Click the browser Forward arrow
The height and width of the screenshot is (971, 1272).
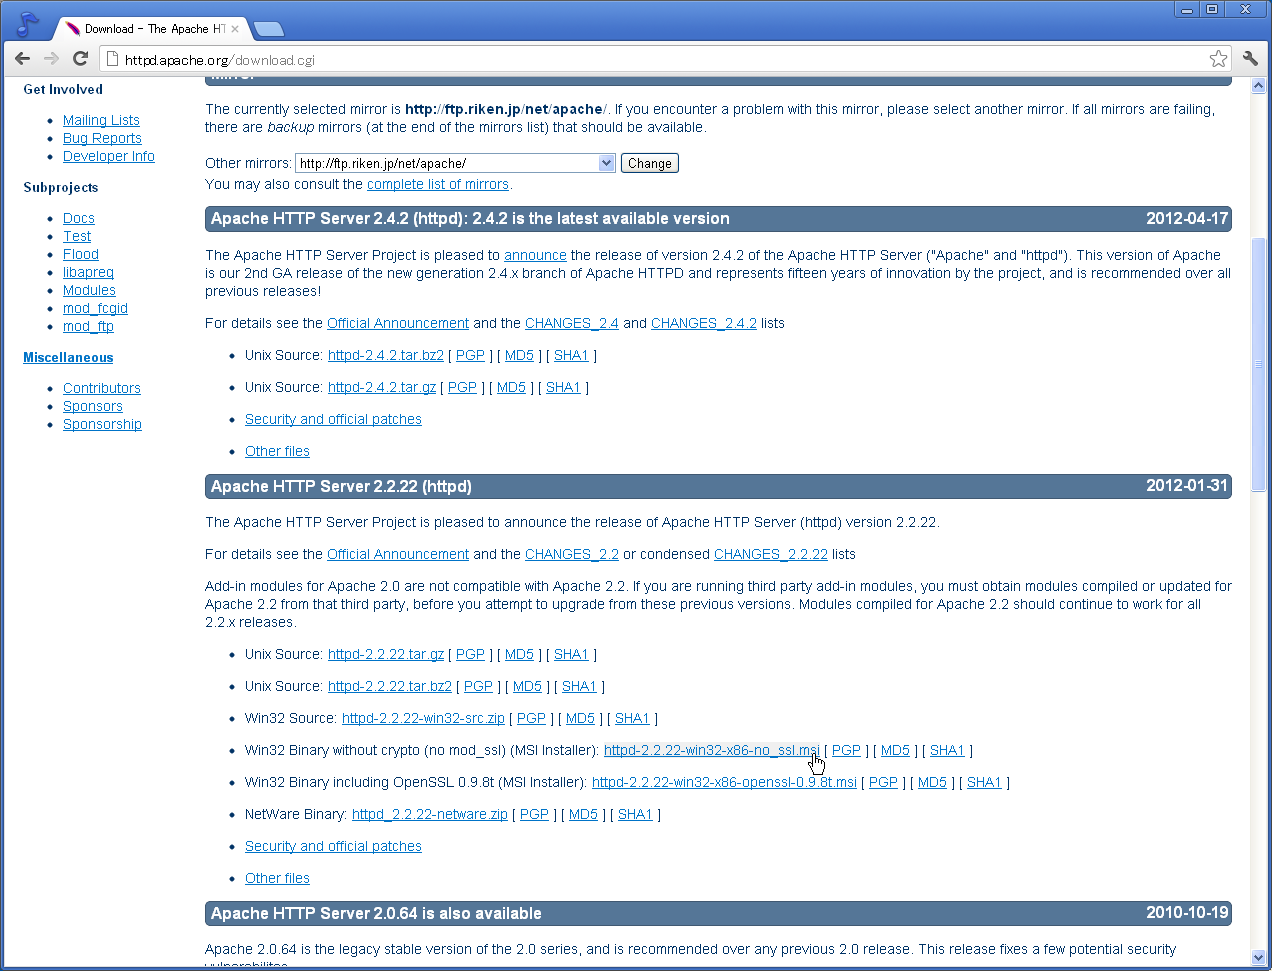(x=52, y=59)
